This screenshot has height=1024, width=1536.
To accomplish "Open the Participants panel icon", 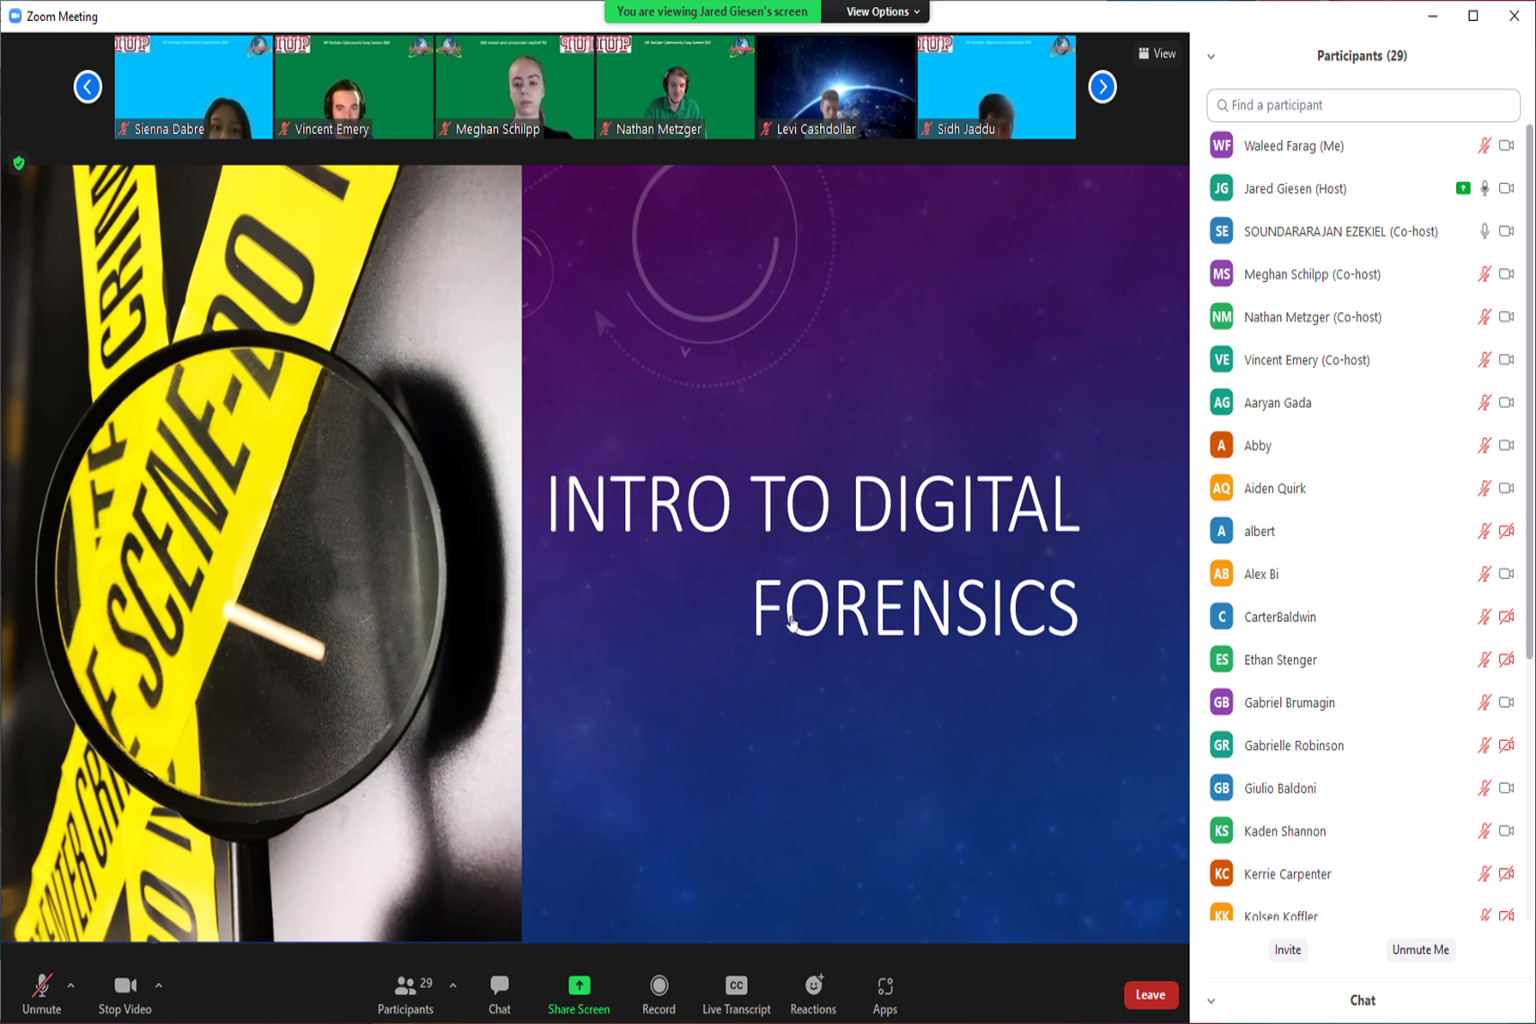I will coord(405,986).
